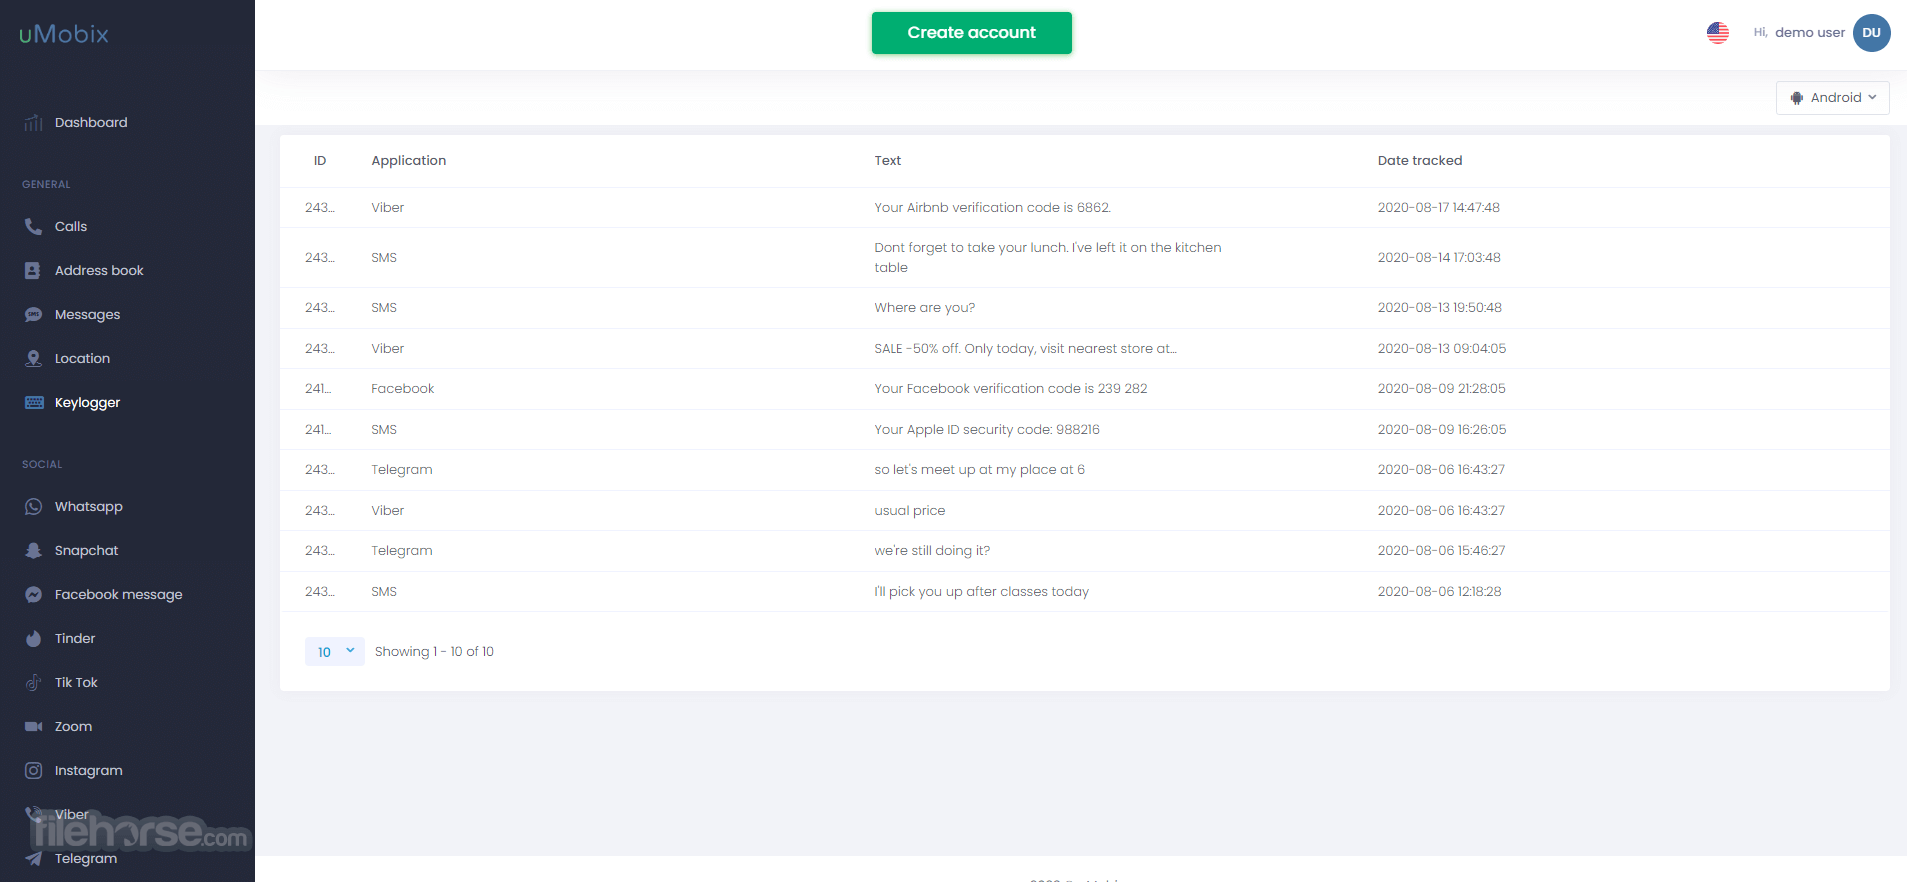Click date 2020-08-13 19:50:48
Screen dimensions: 1907x882
click(x=1440, y=308)
